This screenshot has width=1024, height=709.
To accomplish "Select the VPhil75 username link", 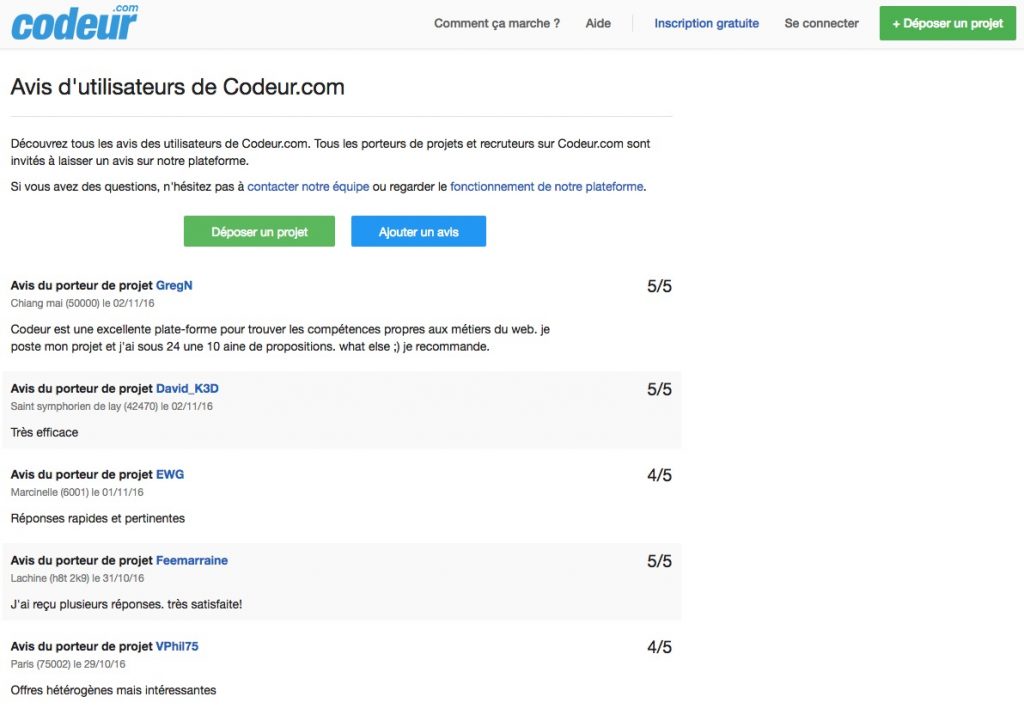I will point(177,646).
